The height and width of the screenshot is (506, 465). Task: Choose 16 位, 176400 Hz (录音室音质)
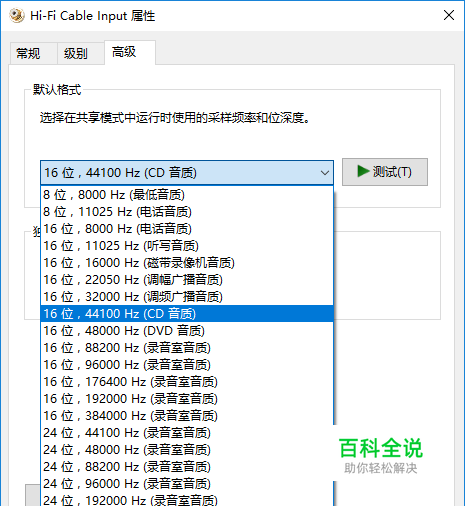pyautogui.click(x=187, y=382)
